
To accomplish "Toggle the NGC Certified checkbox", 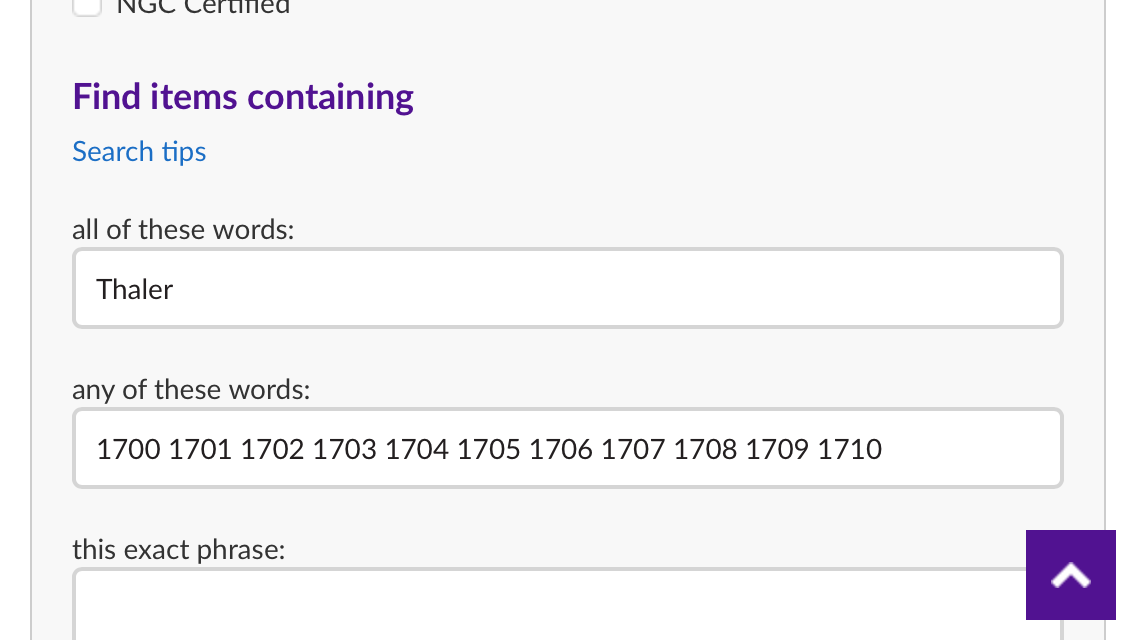I will 88,6.
